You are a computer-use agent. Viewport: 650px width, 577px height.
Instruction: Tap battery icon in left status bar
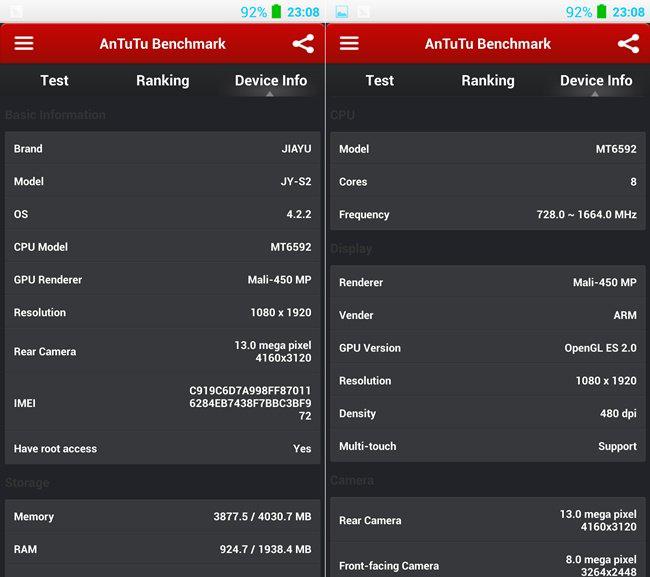tap(276, 11)
